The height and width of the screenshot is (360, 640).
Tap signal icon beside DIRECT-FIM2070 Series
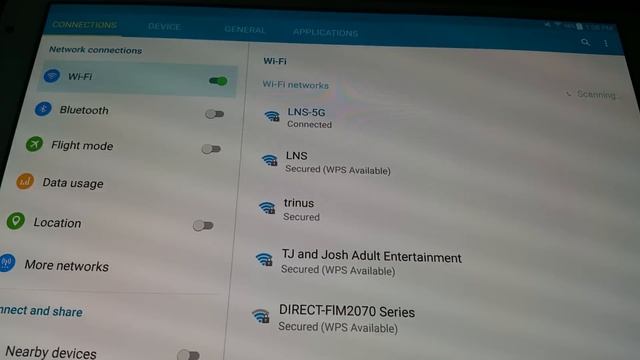261,316
